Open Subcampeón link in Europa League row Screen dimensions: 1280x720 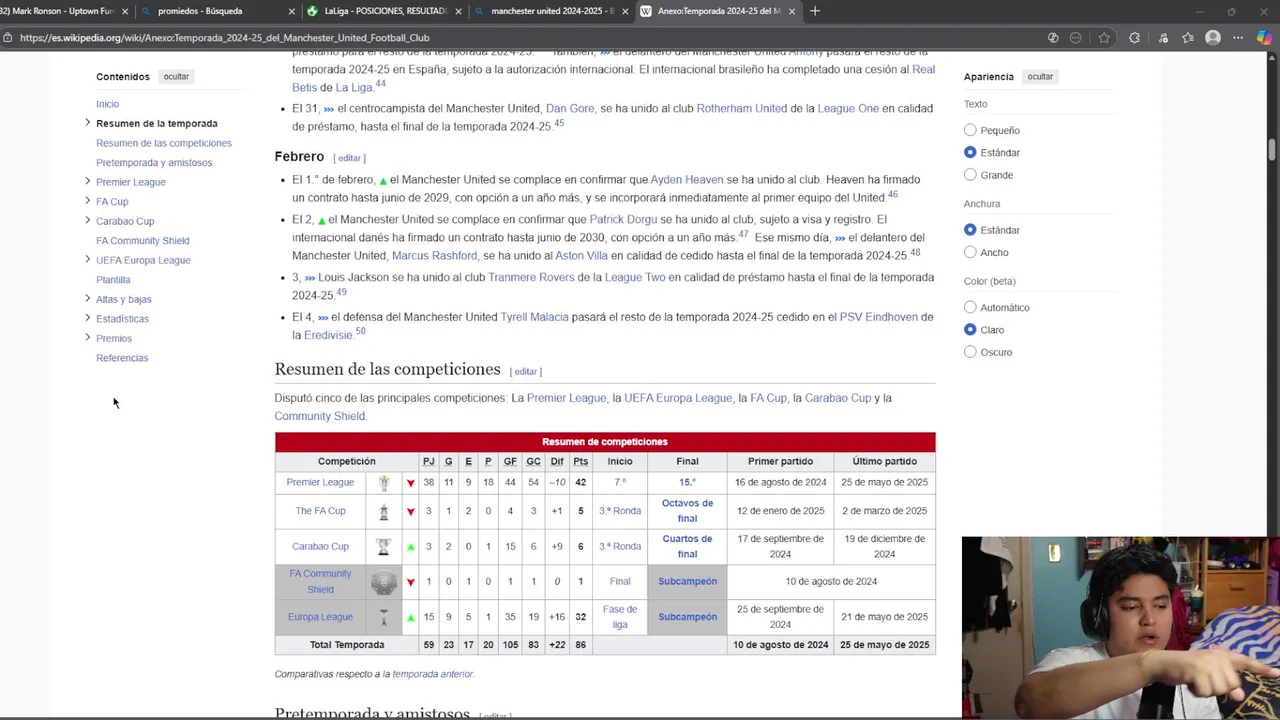click(x=687, y=617)
